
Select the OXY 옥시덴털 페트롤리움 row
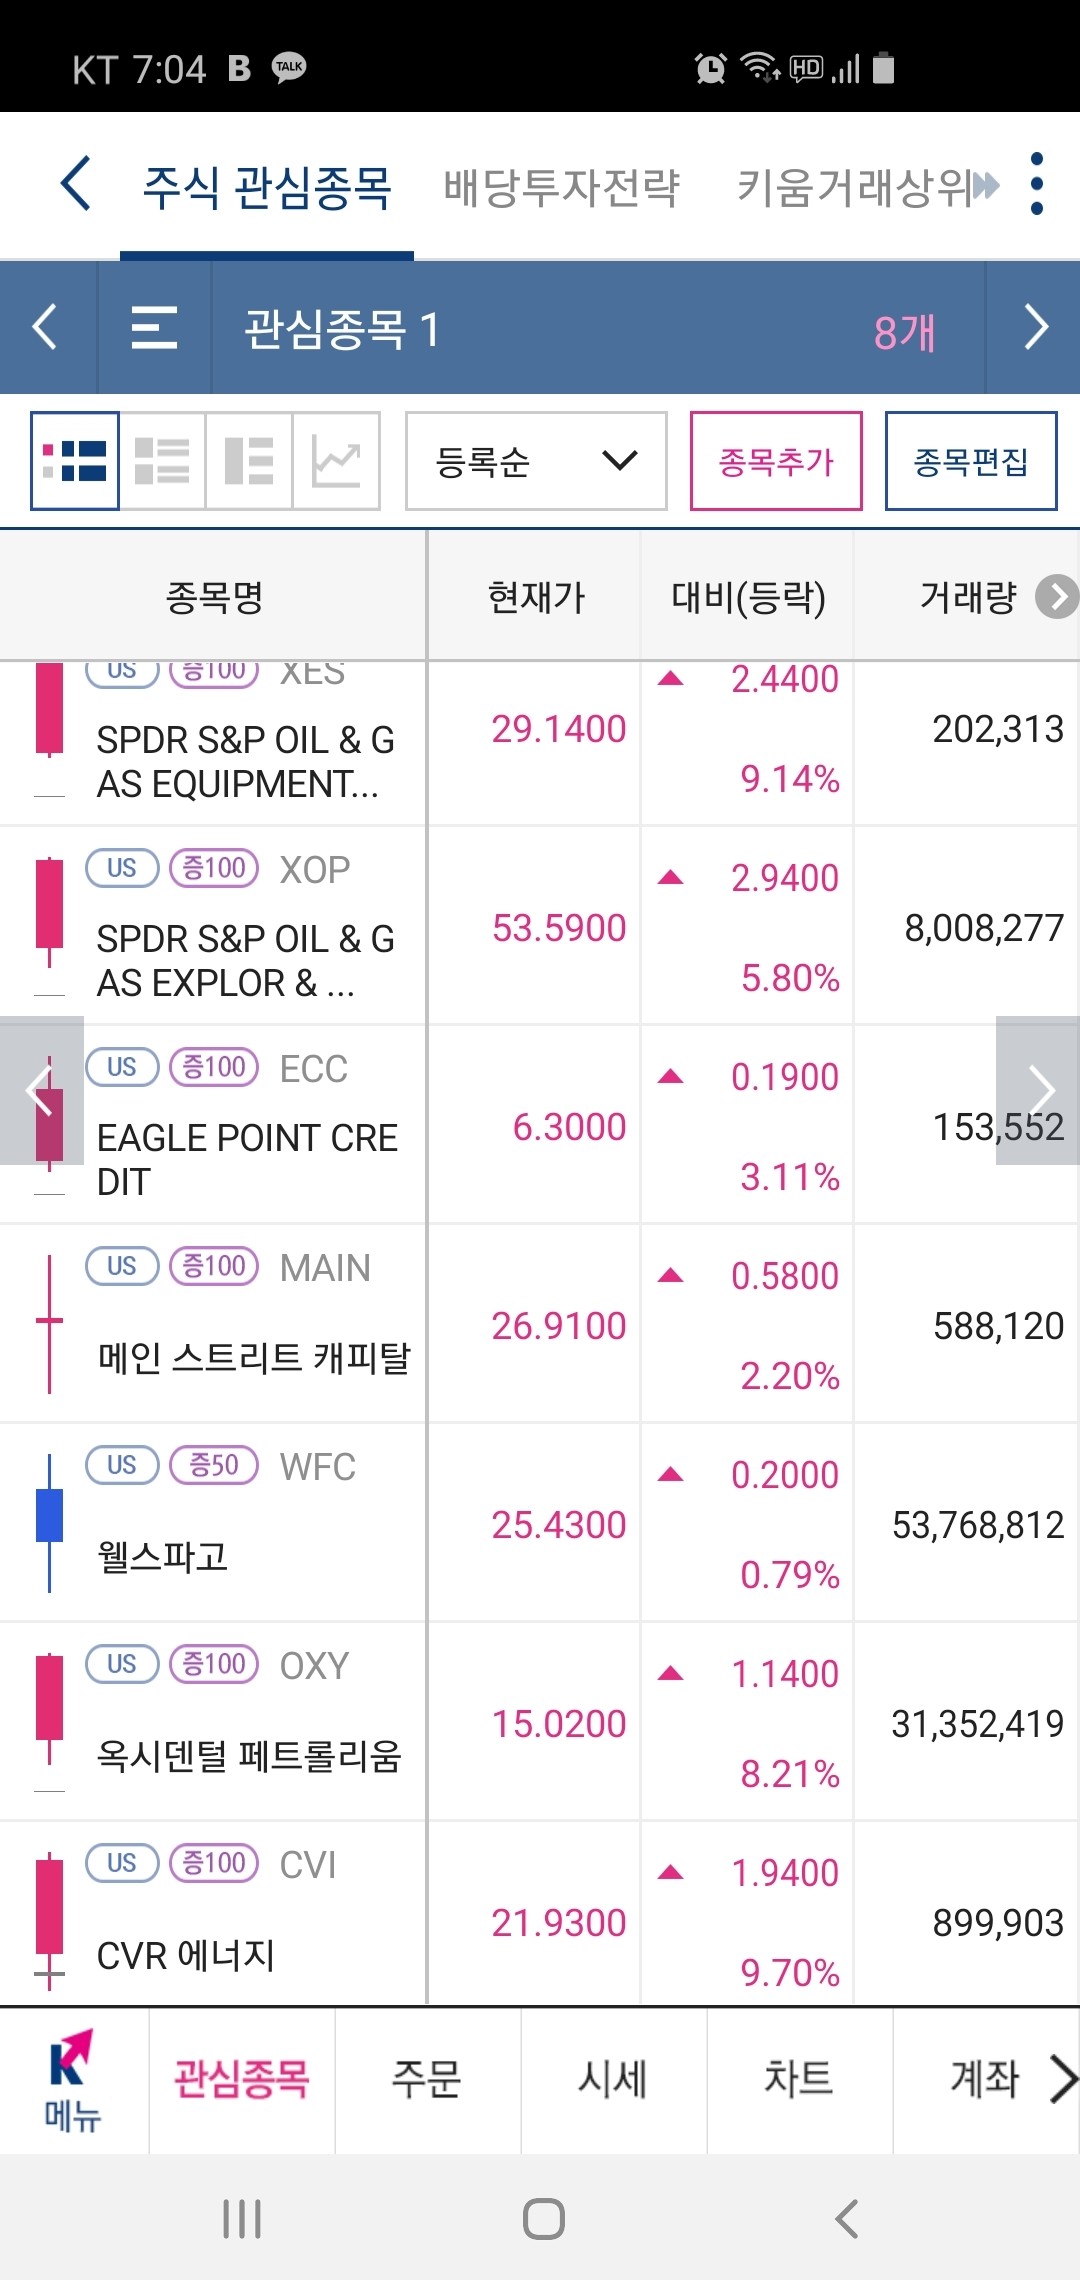point(540,1722)
